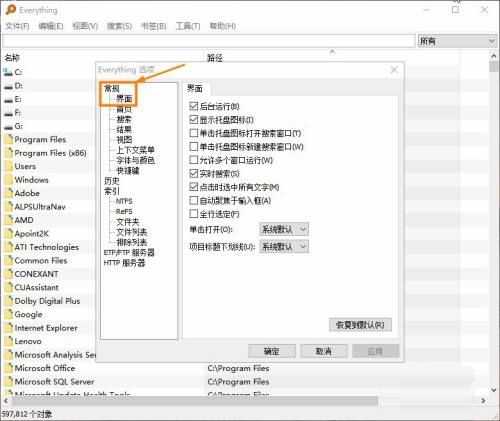Select 结果 in the options tree
500x421 pixels.
tap(124, 129)
